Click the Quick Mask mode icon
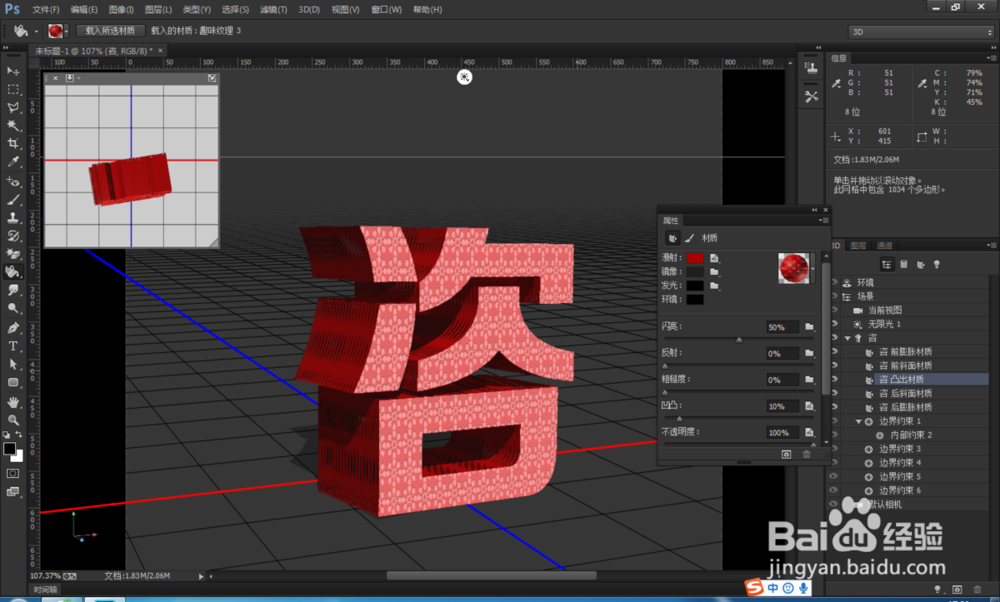This screenshot has width=1000, height=602. [x=14, y=472]
